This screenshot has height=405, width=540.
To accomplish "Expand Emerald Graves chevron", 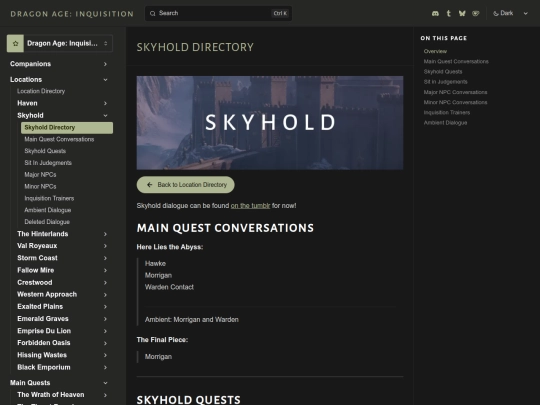I will tap(105, 319).
